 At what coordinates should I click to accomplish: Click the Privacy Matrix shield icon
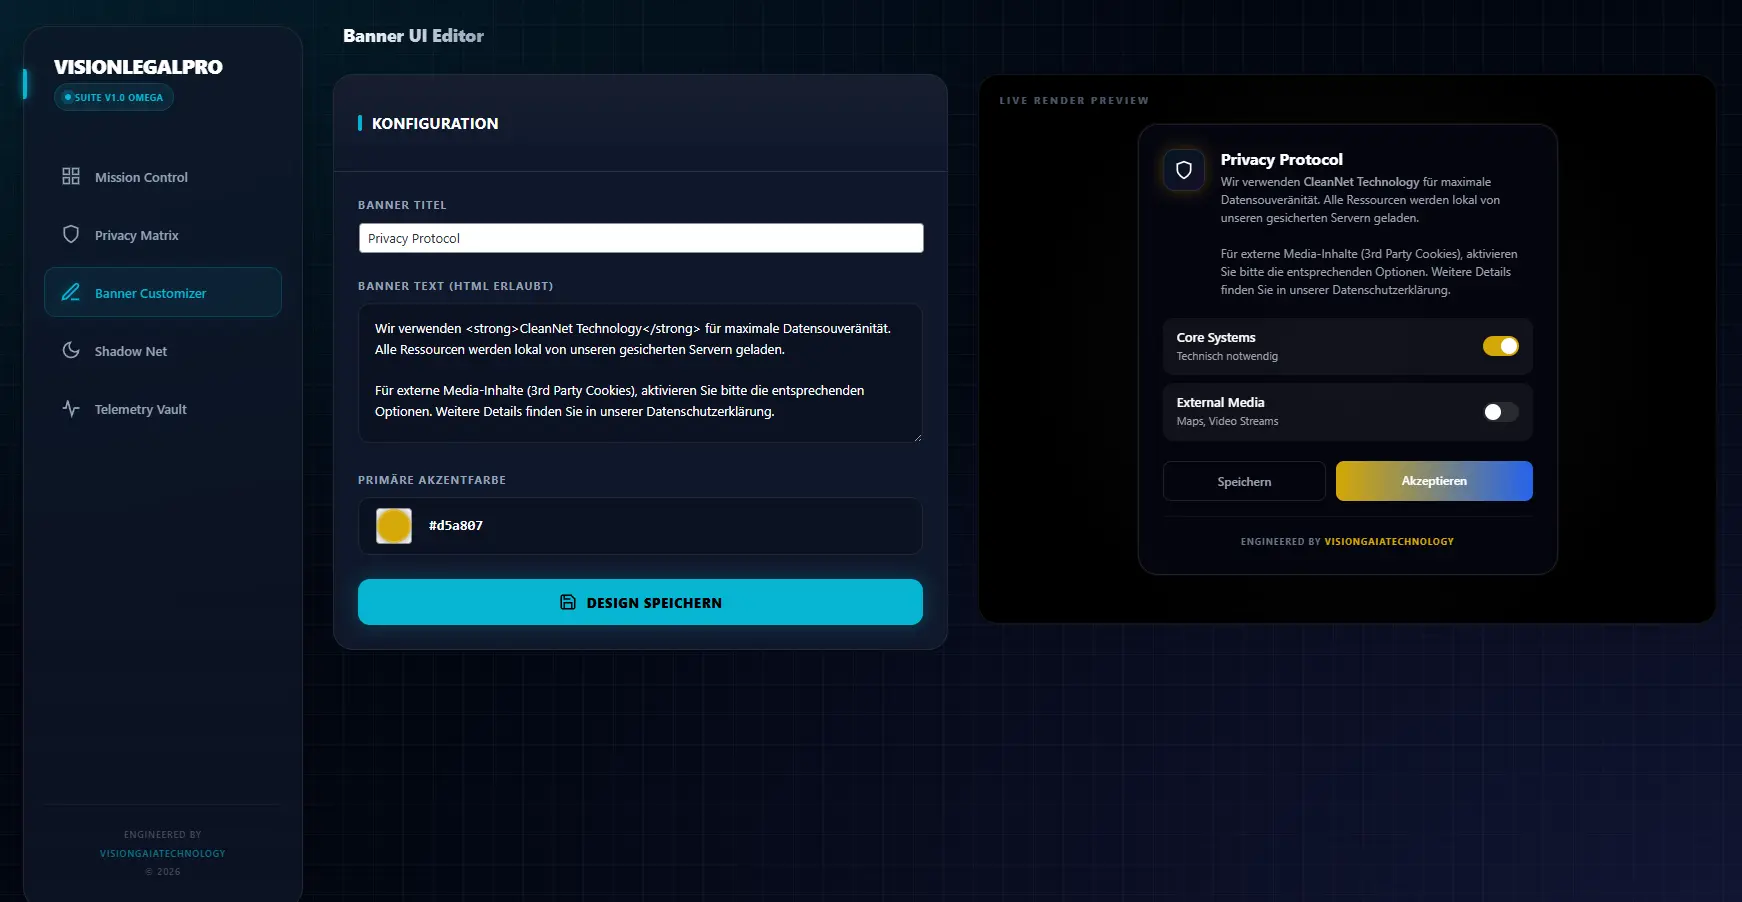click(71, 234)
